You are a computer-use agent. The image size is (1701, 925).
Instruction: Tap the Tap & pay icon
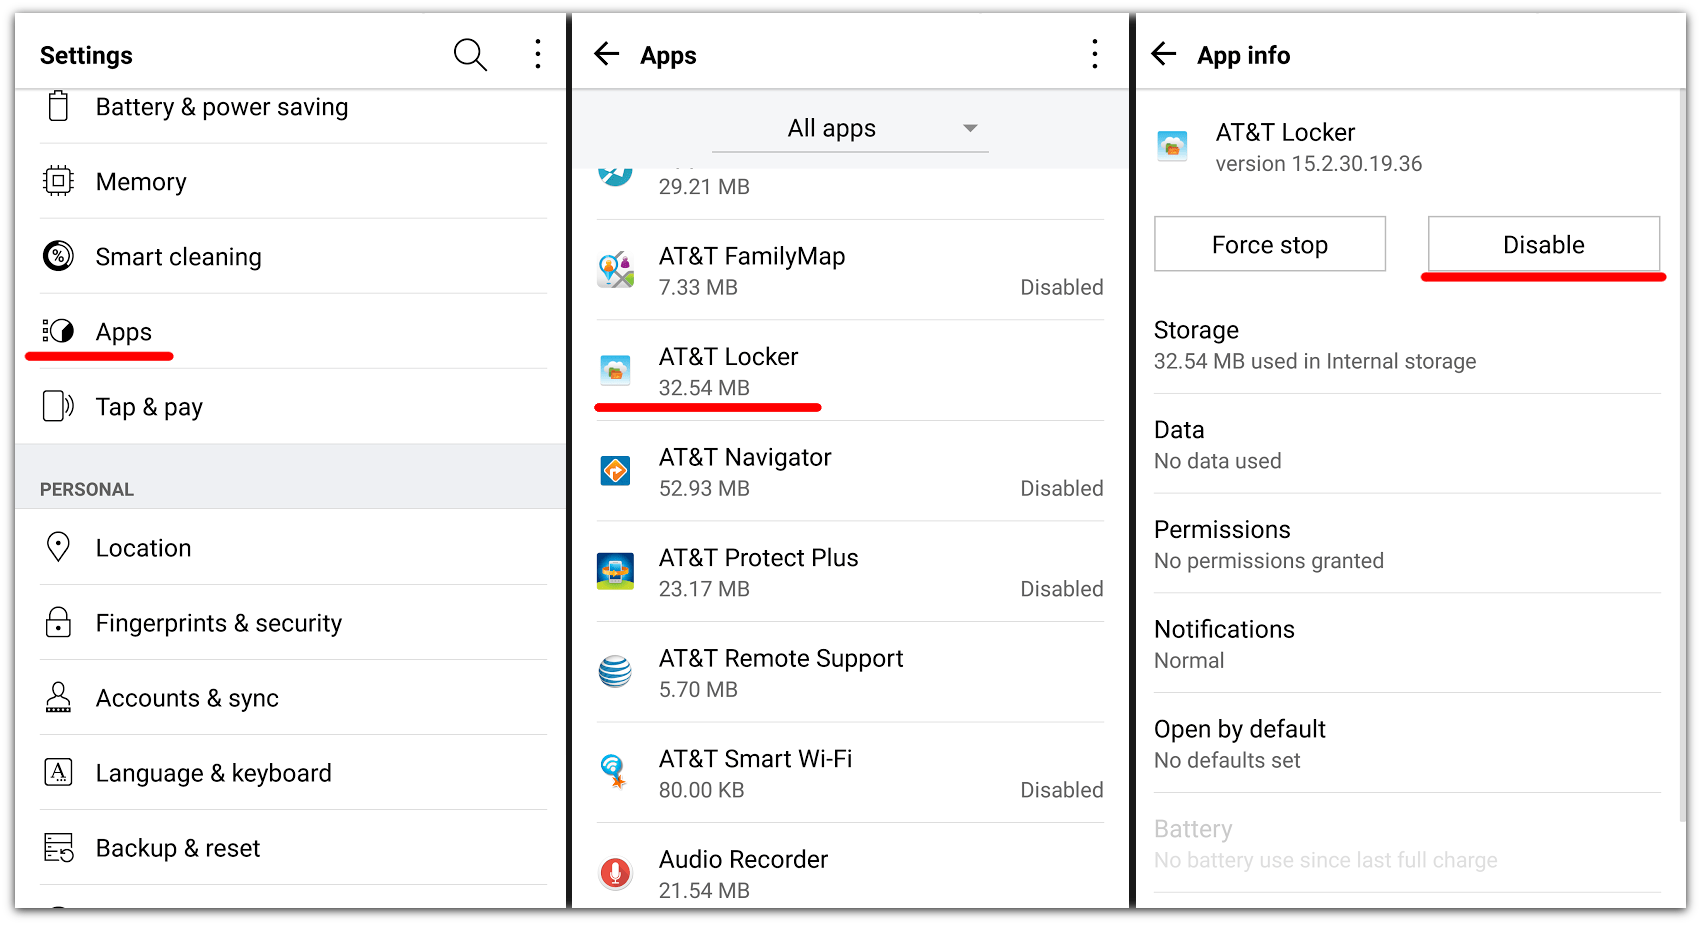(59, 406)
